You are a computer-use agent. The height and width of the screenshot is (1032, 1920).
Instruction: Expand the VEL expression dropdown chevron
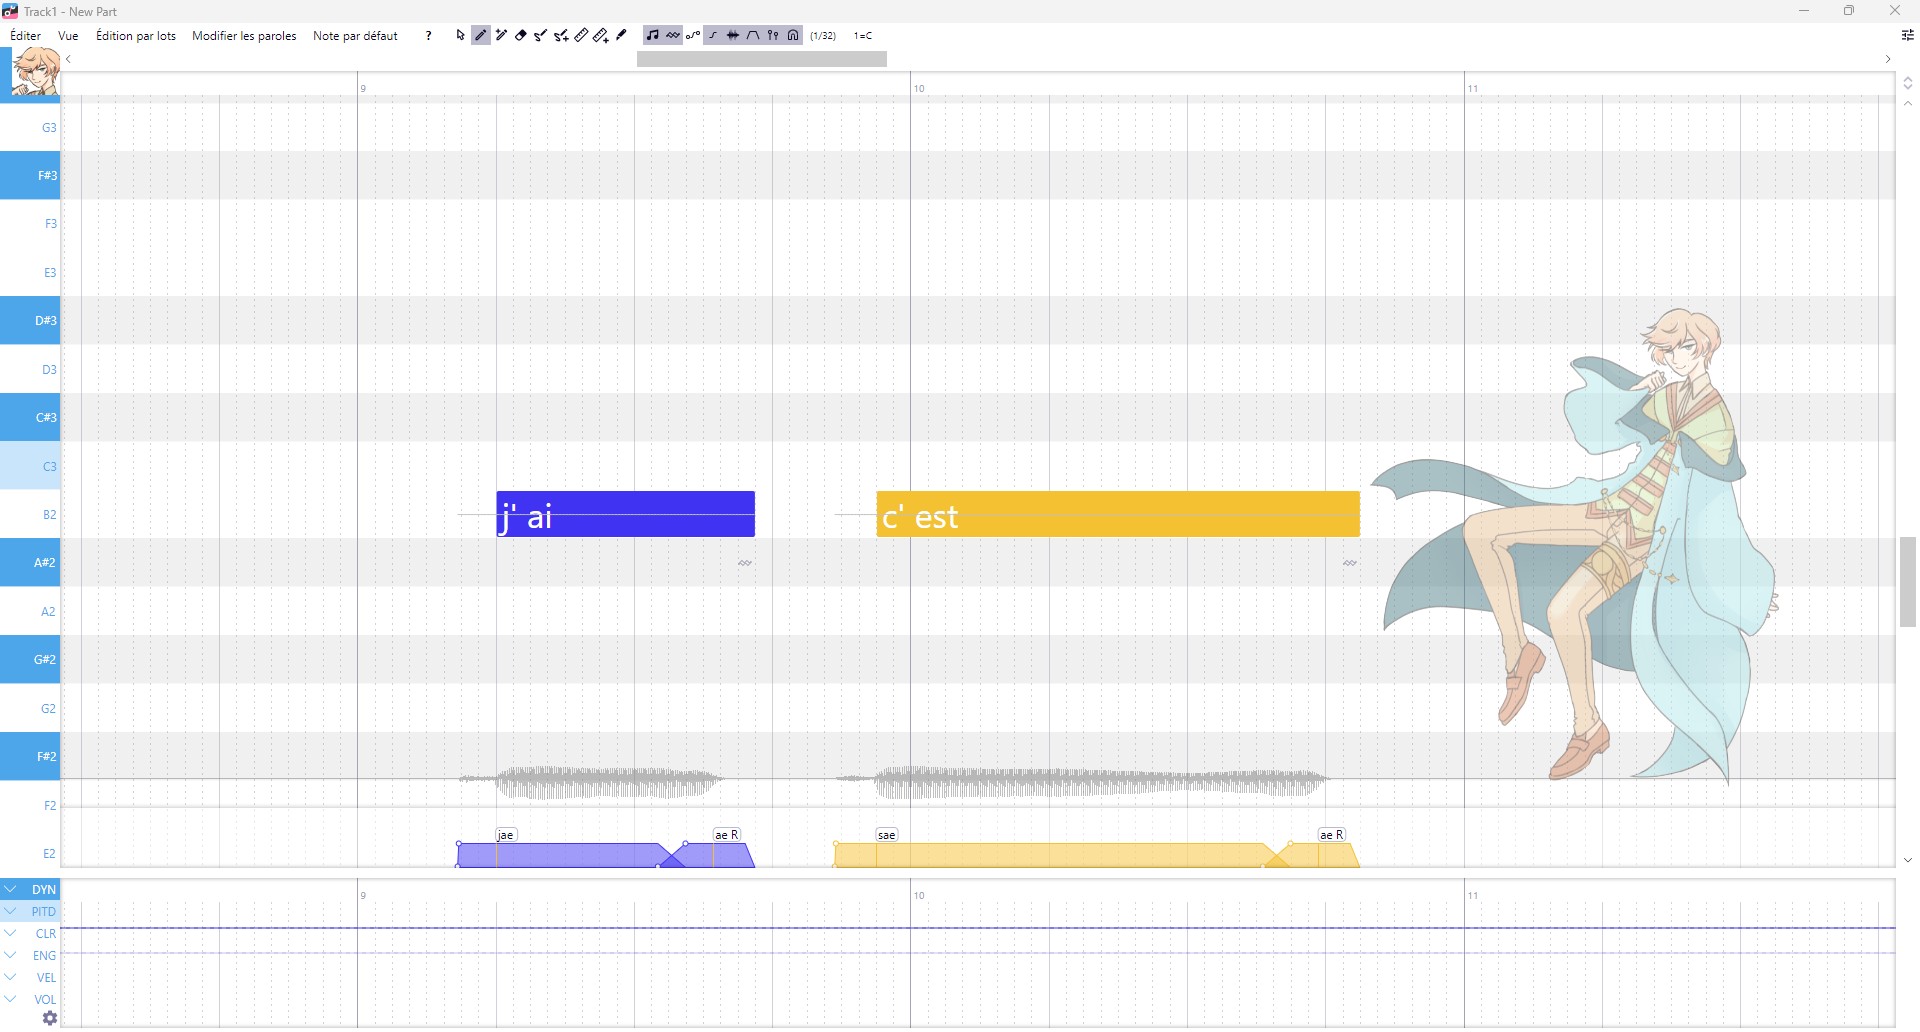pos(10,977)
